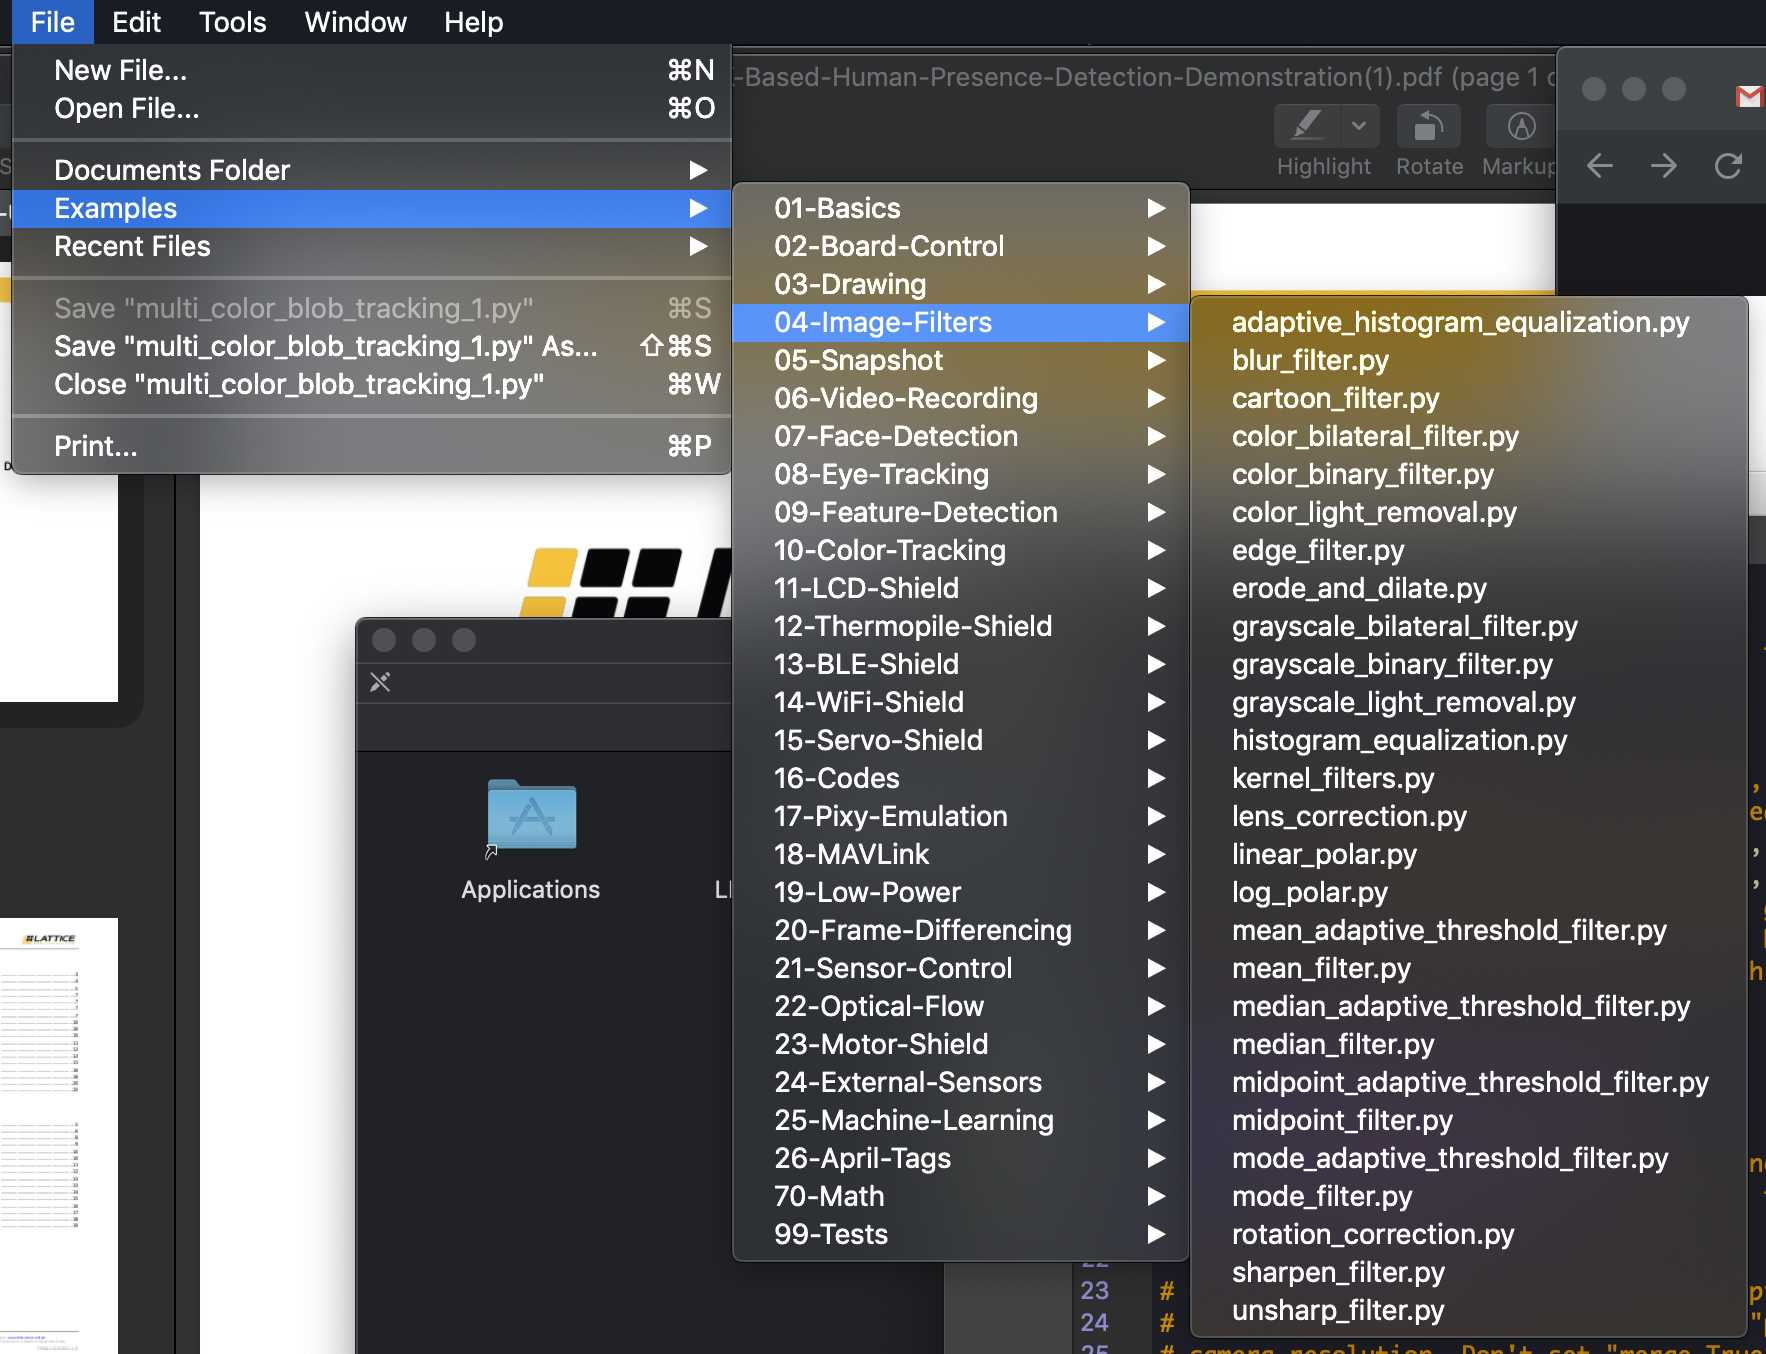This screenshot has width=1766, height=1354.
Task: Open the blur_filter.py example
Action: coord(1310,360)
